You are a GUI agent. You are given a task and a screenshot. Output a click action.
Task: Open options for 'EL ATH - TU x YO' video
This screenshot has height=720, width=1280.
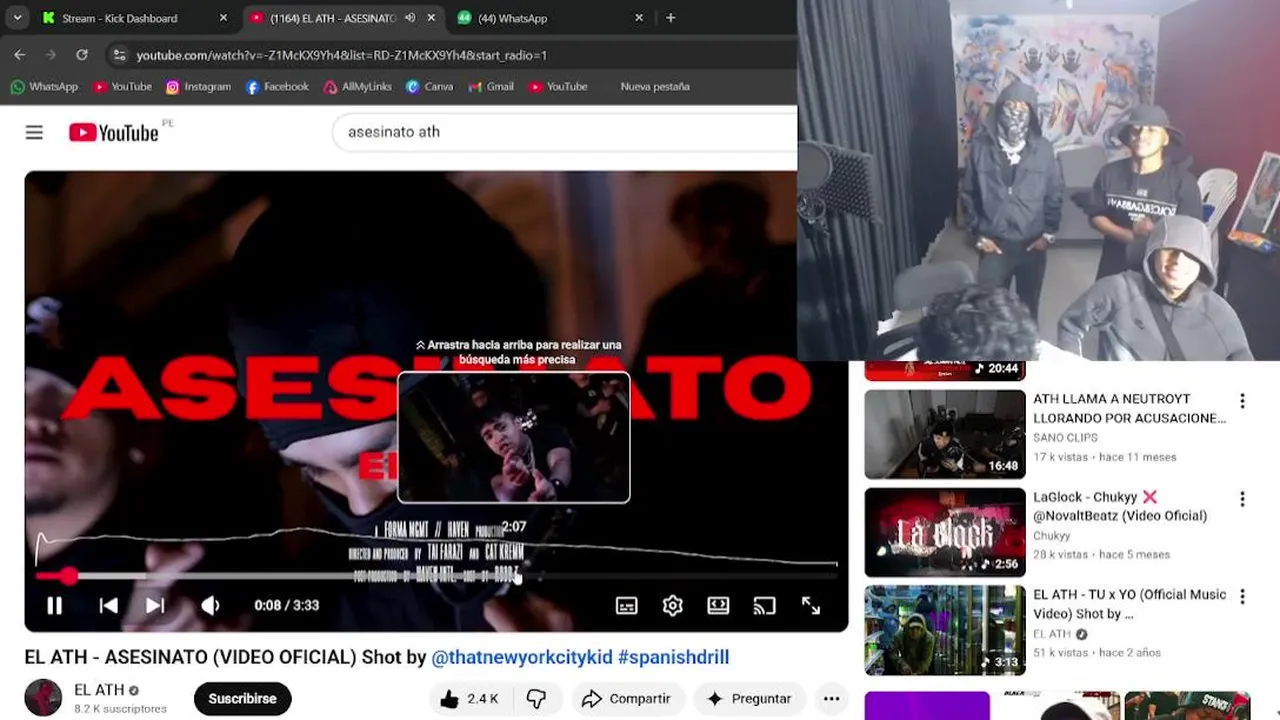tap(1242, 597)
